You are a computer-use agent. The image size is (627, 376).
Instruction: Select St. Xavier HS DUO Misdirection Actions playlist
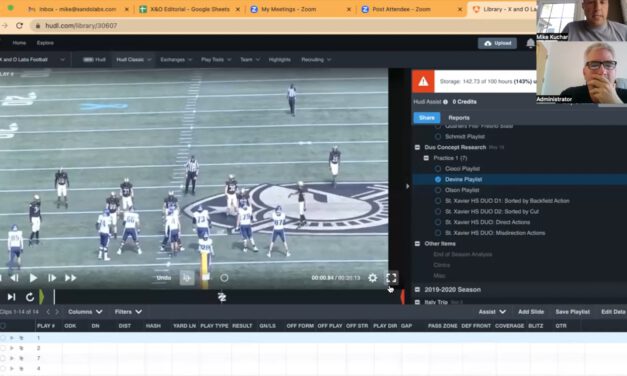tap(438, 233)
